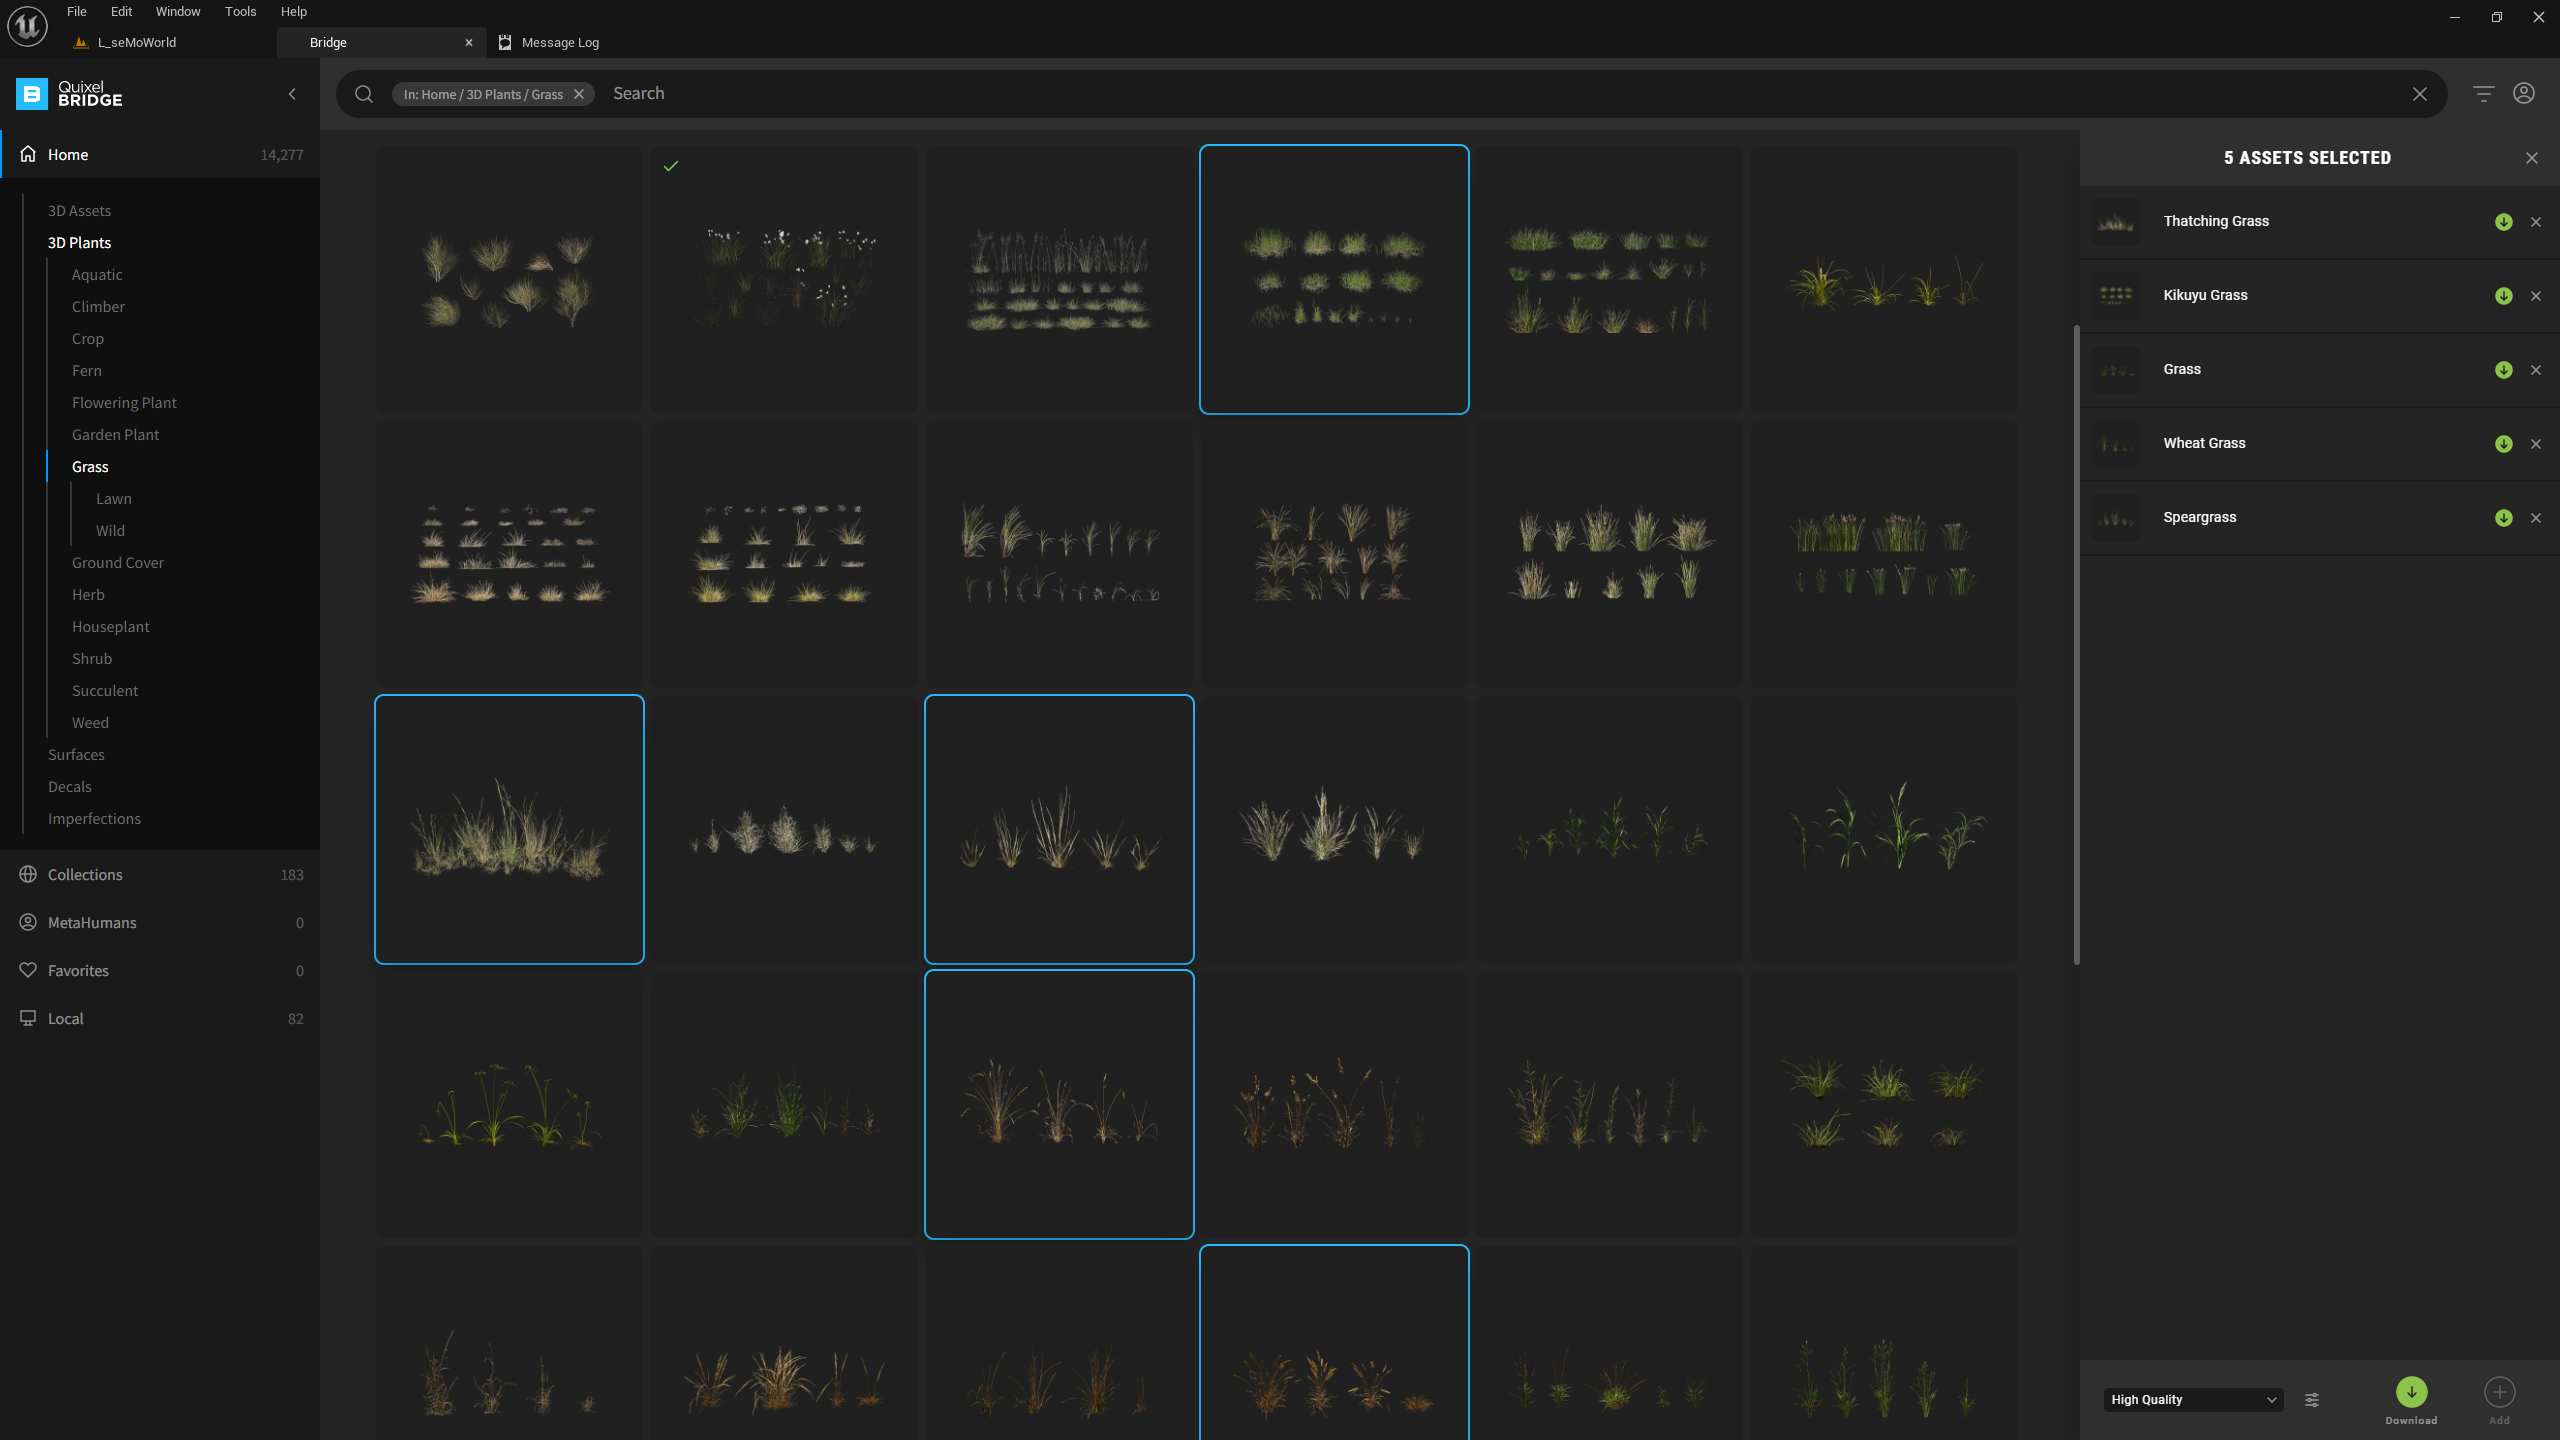Click the Add to project icon
Image resolution: width=2560 pixels, height=1440 pixels.
pos(2499,1392)
